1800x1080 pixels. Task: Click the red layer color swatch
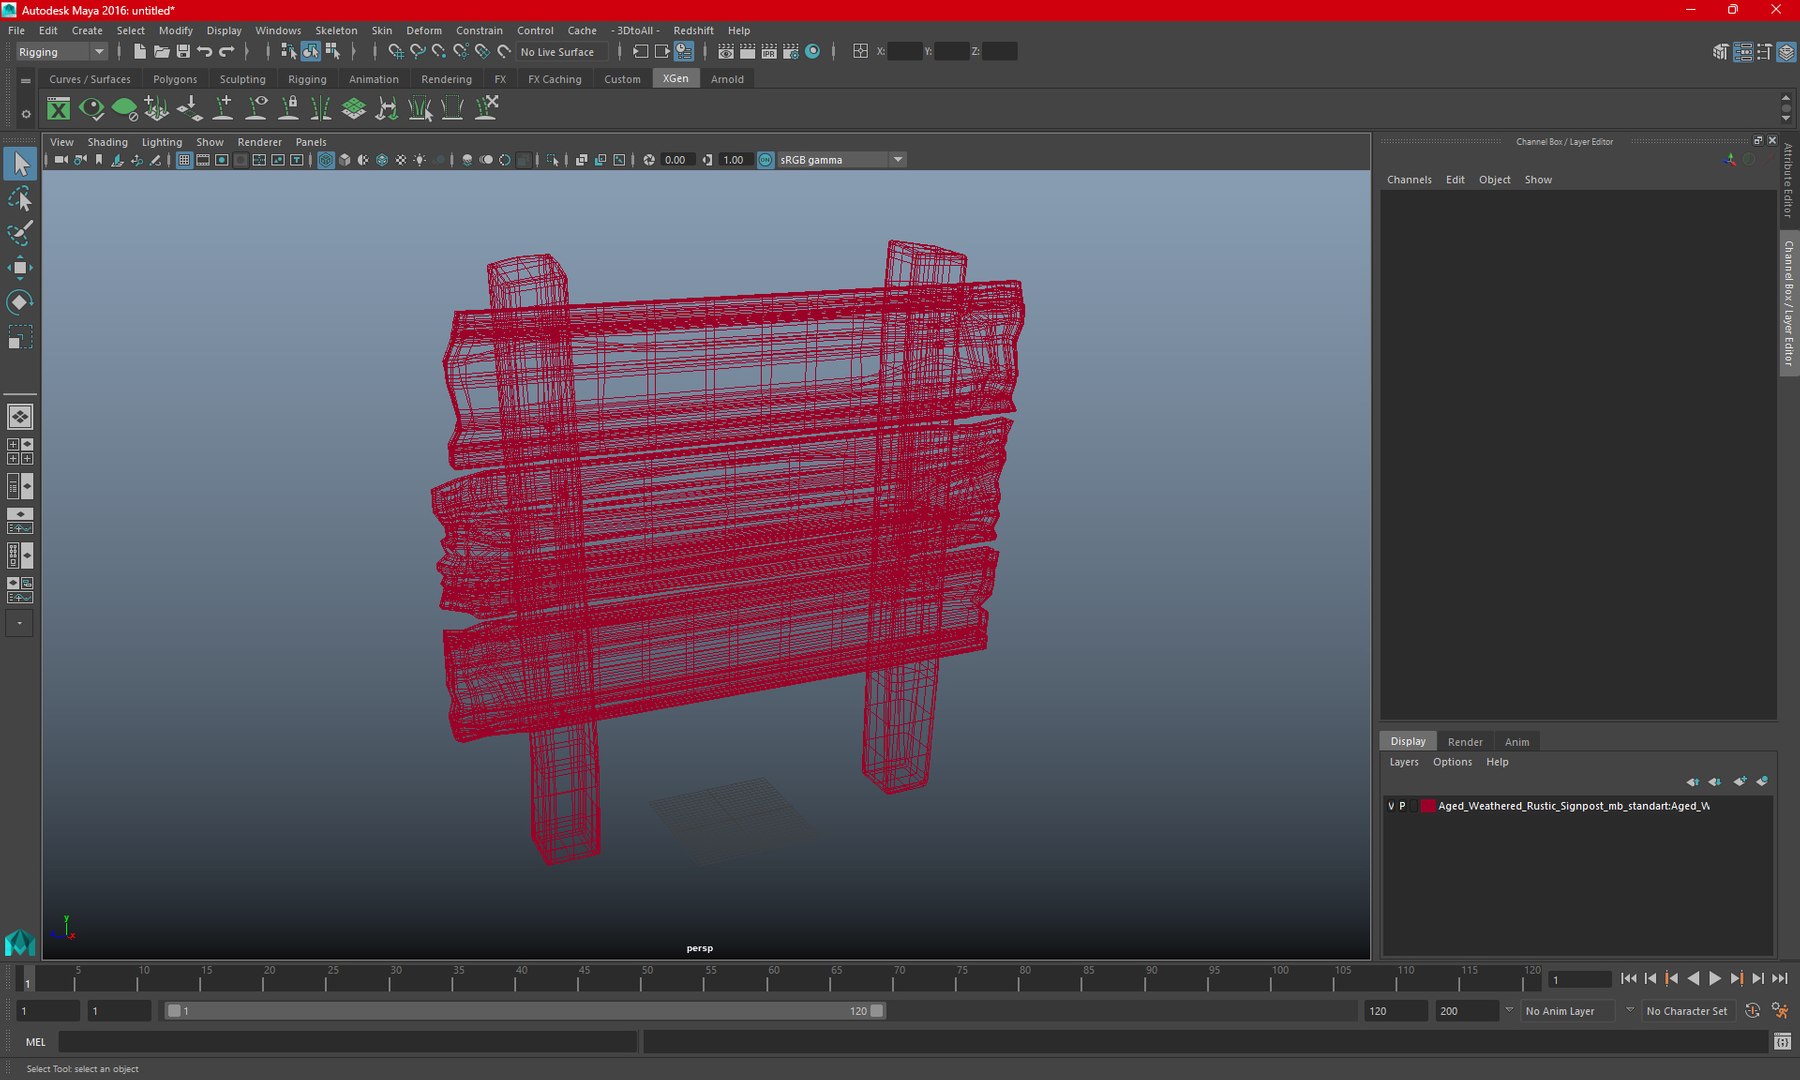(x=1428, y=806)
